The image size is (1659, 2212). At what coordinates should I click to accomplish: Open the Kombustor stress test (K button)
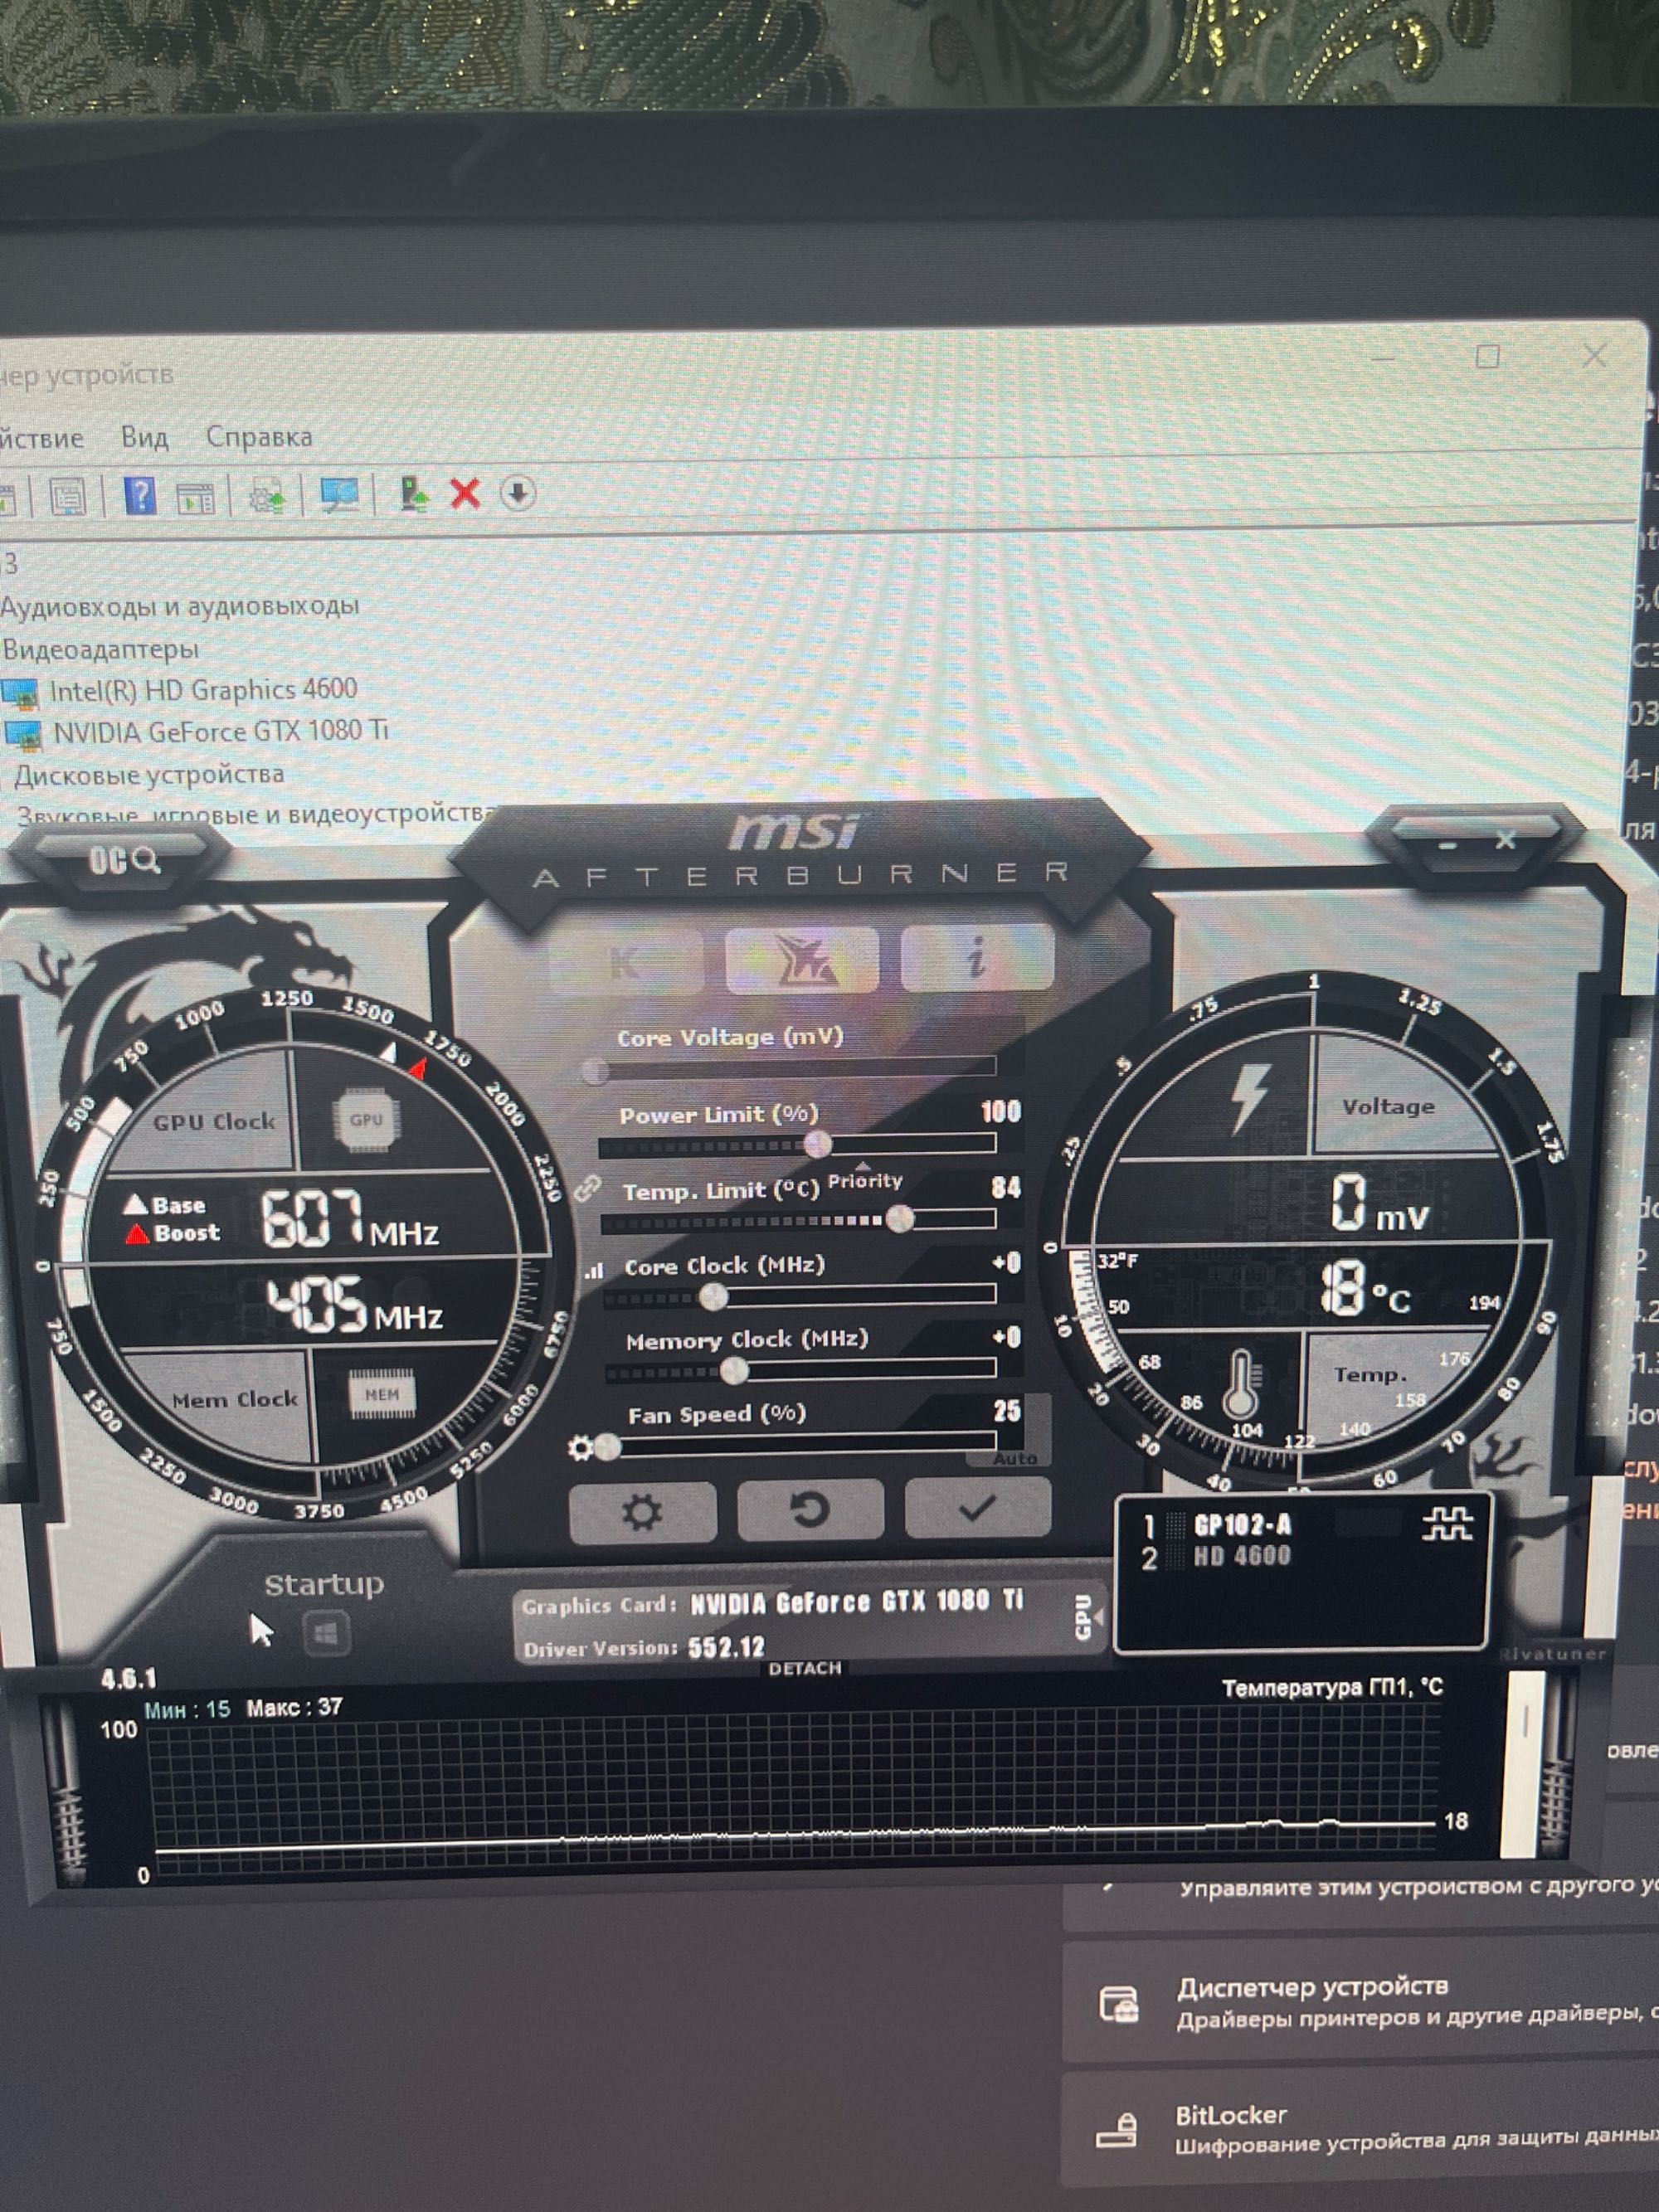(627, 963)
